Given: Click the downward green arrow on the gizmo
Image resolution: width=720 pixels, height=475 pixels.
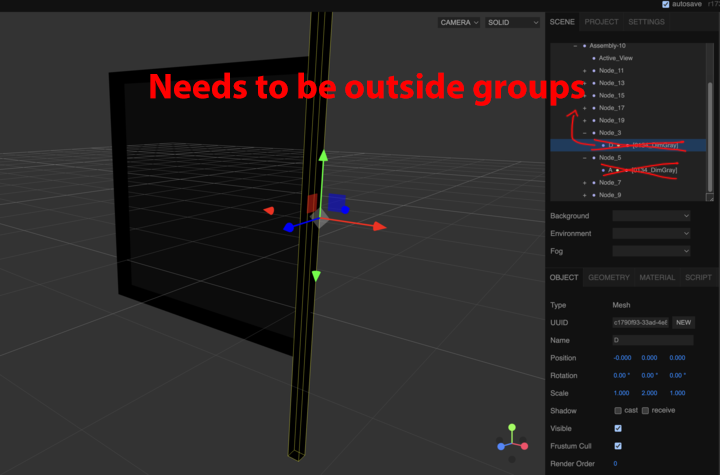Looking at the screenshot, I should [316, 275].
